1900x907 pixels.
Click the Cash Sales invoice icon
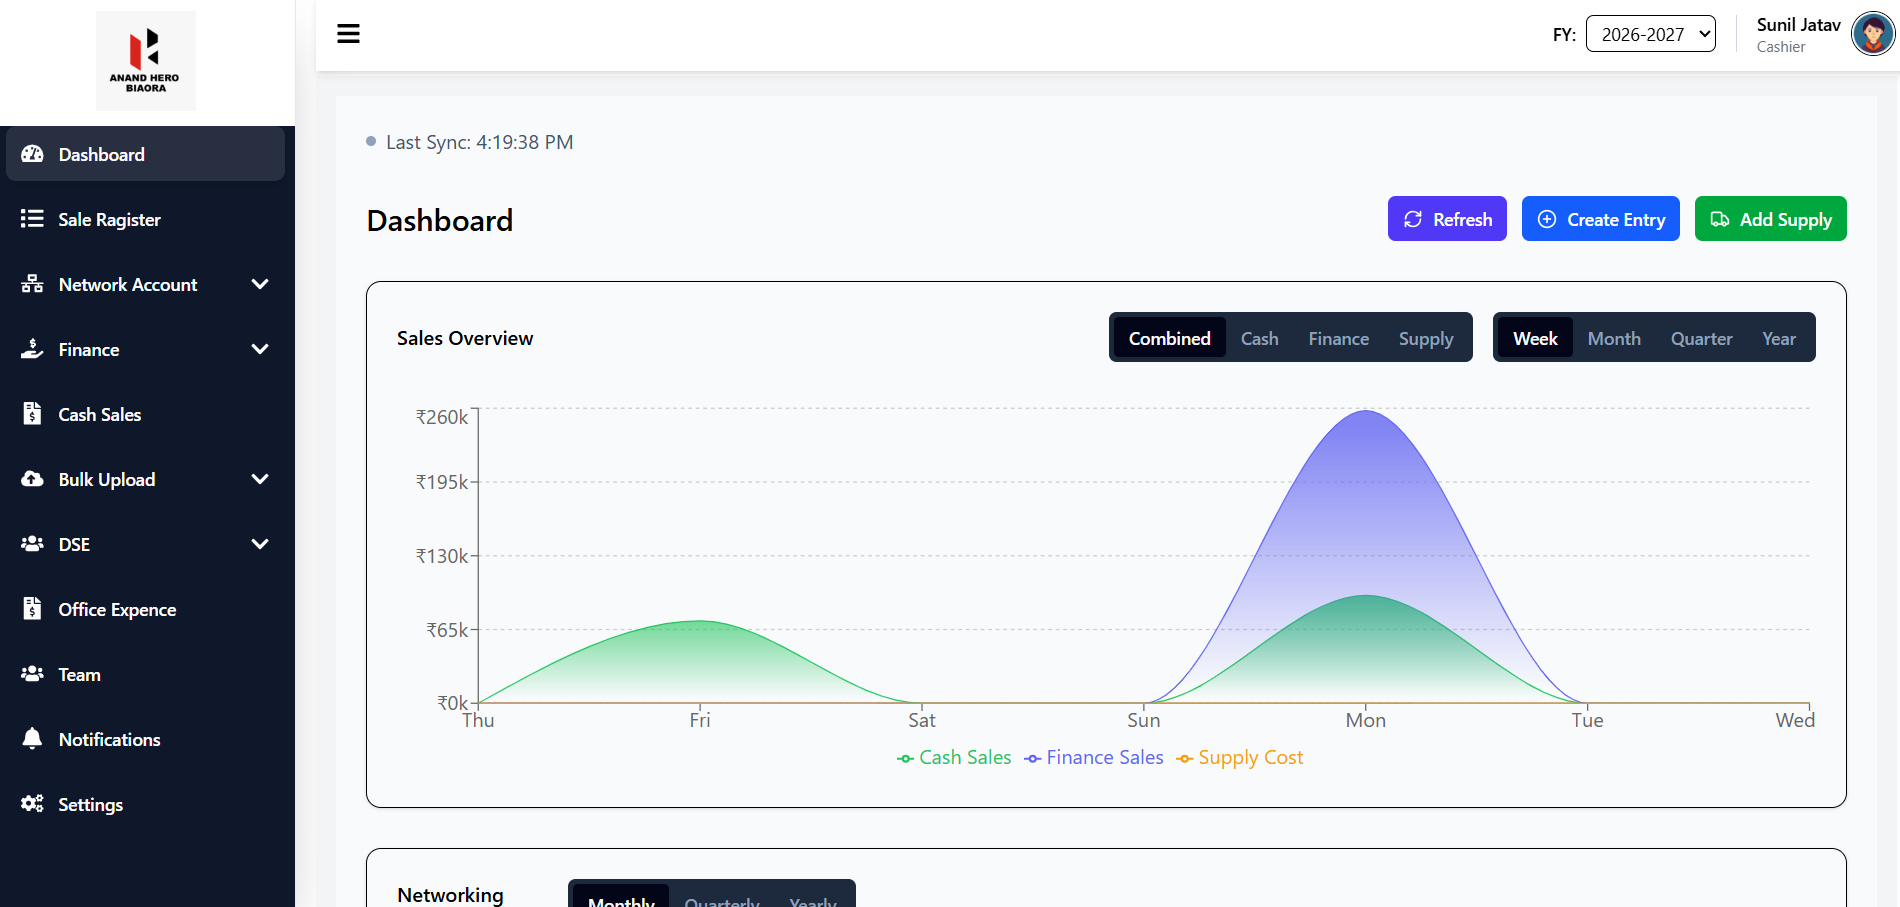pyautogui.click(x=32, y=414)
